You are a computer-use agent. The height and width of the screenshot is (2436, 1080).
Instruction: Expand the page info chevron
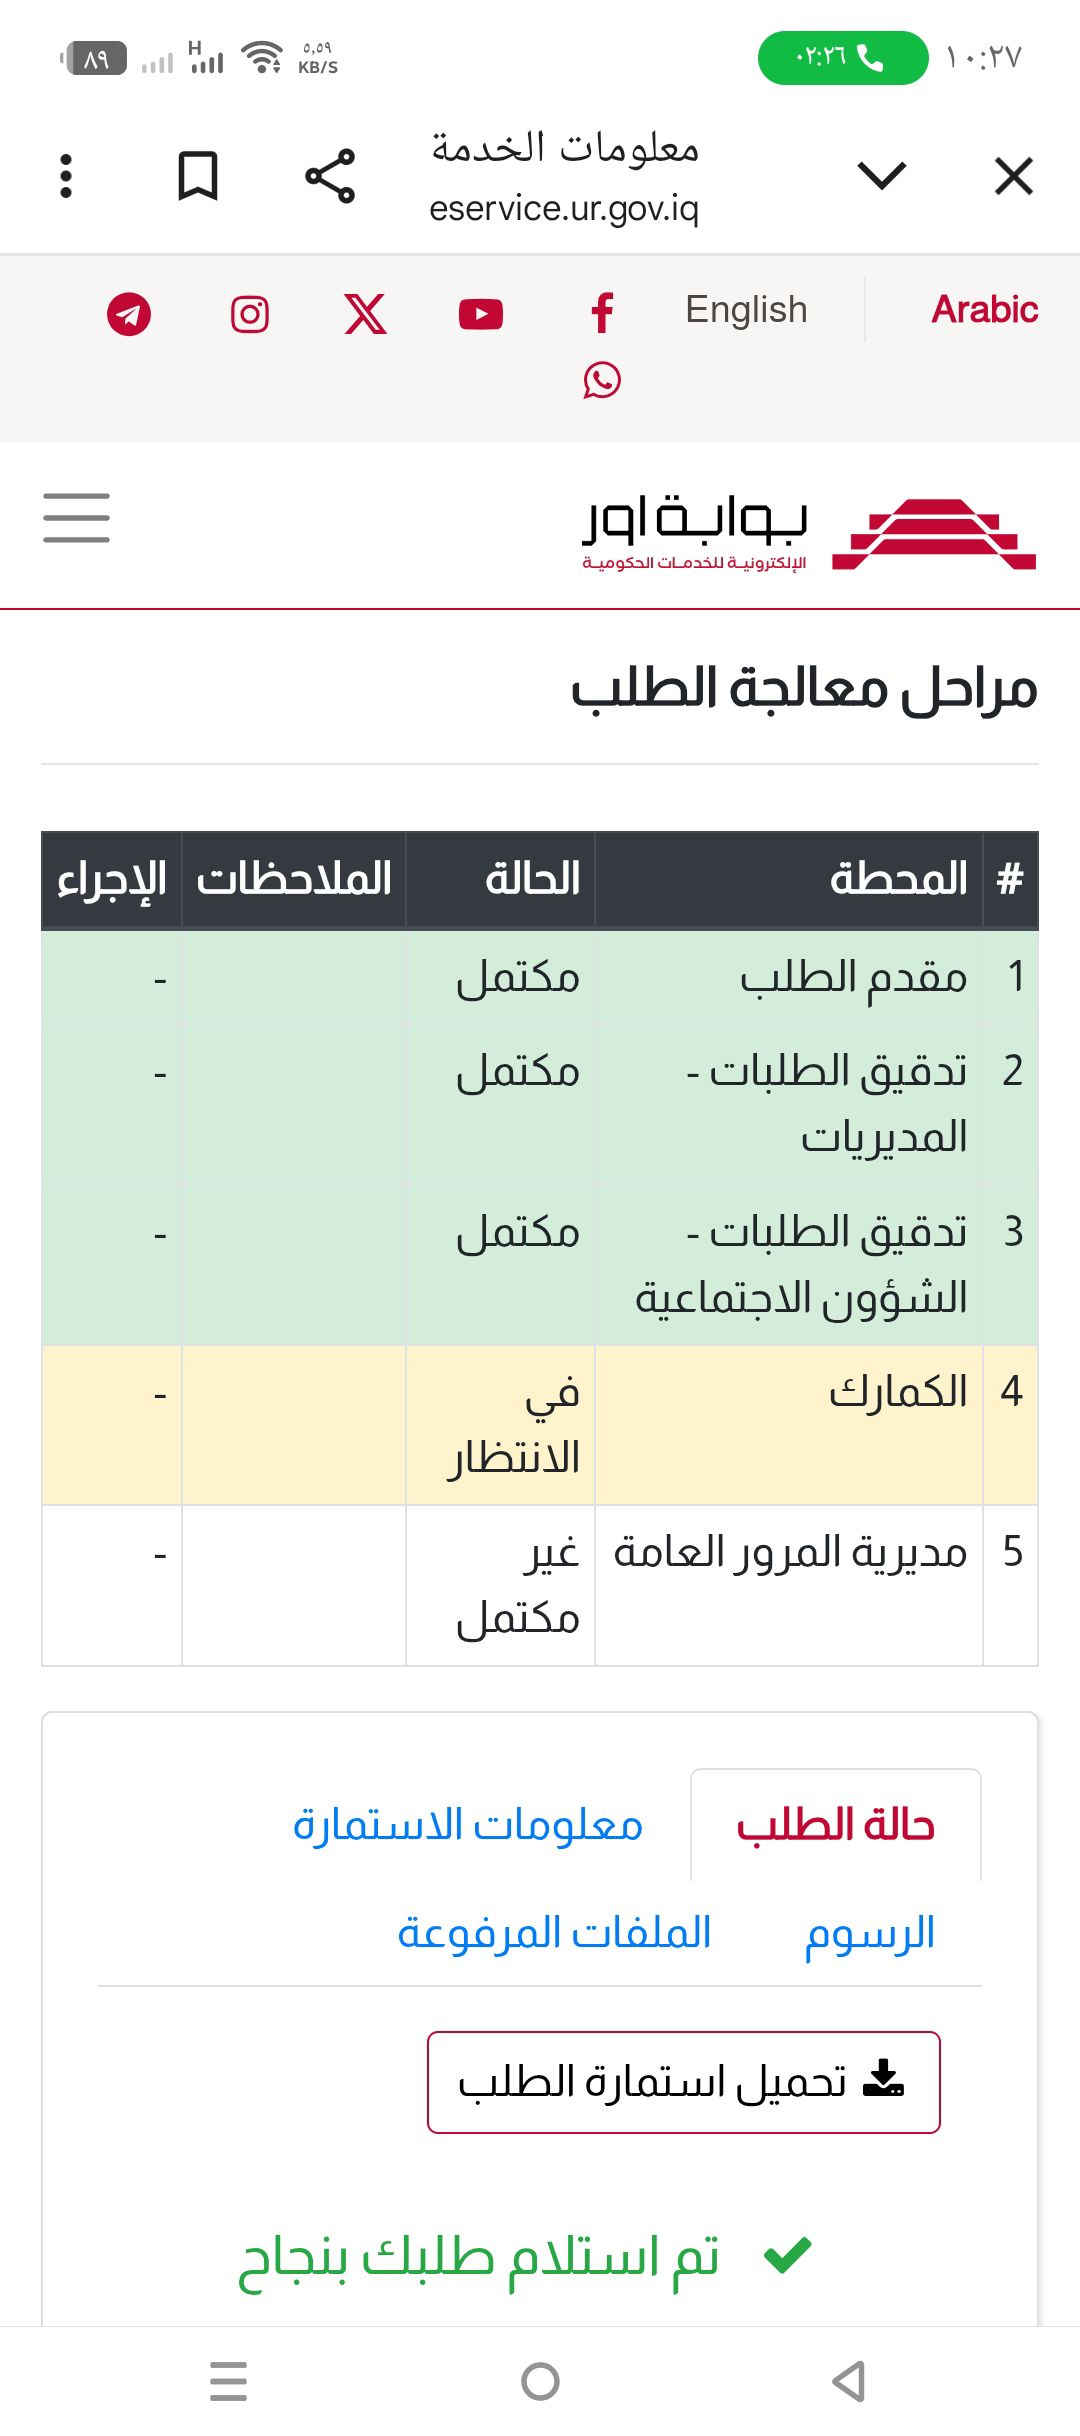pos(881,176)
